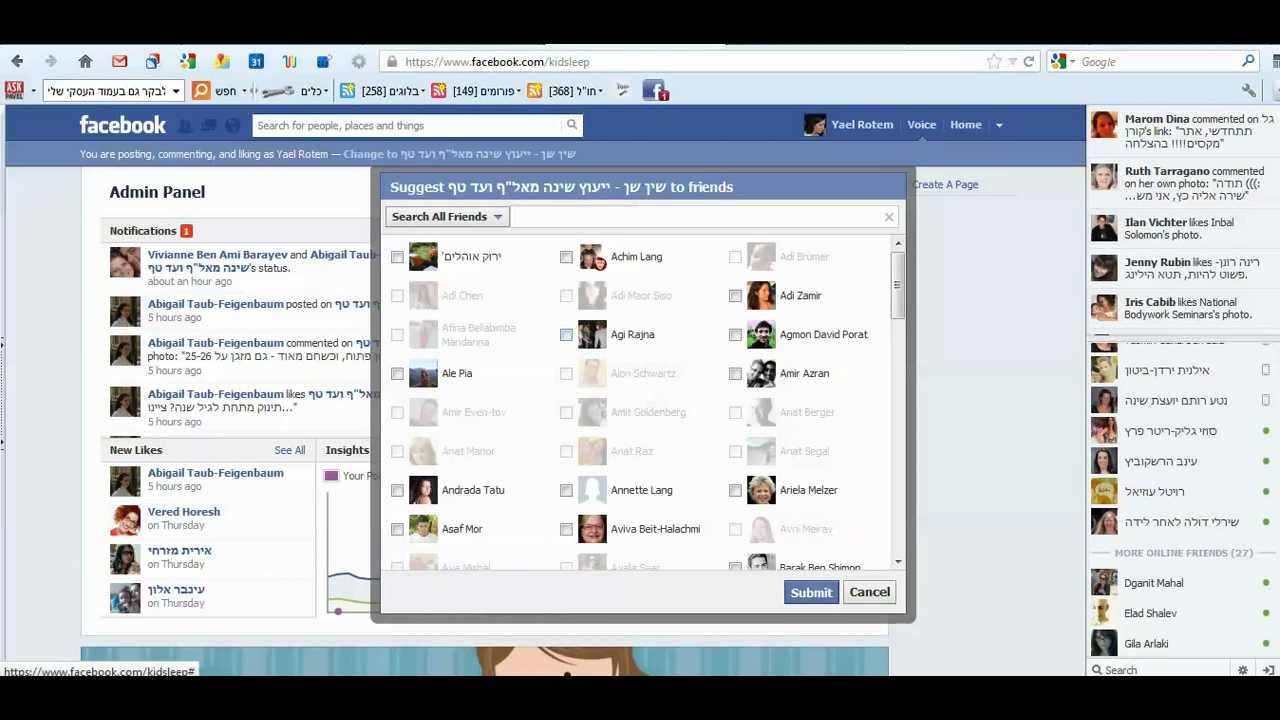Cancel the Suggest to friends dialog
This screenshot has width=1280, height=720.
(869, 592)
